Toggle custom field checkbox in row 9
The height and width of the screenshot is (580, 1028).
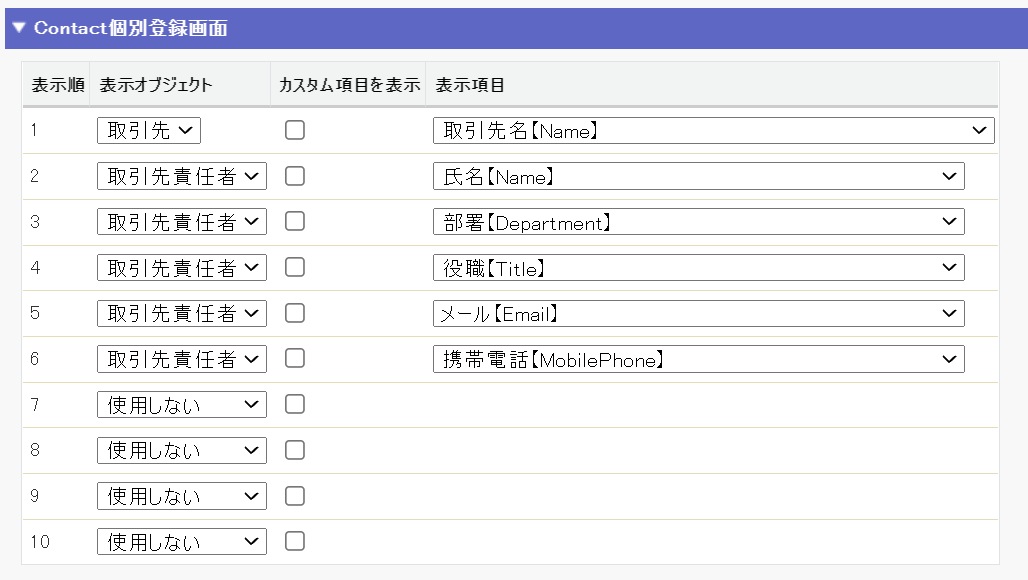(x=295, y=496)
